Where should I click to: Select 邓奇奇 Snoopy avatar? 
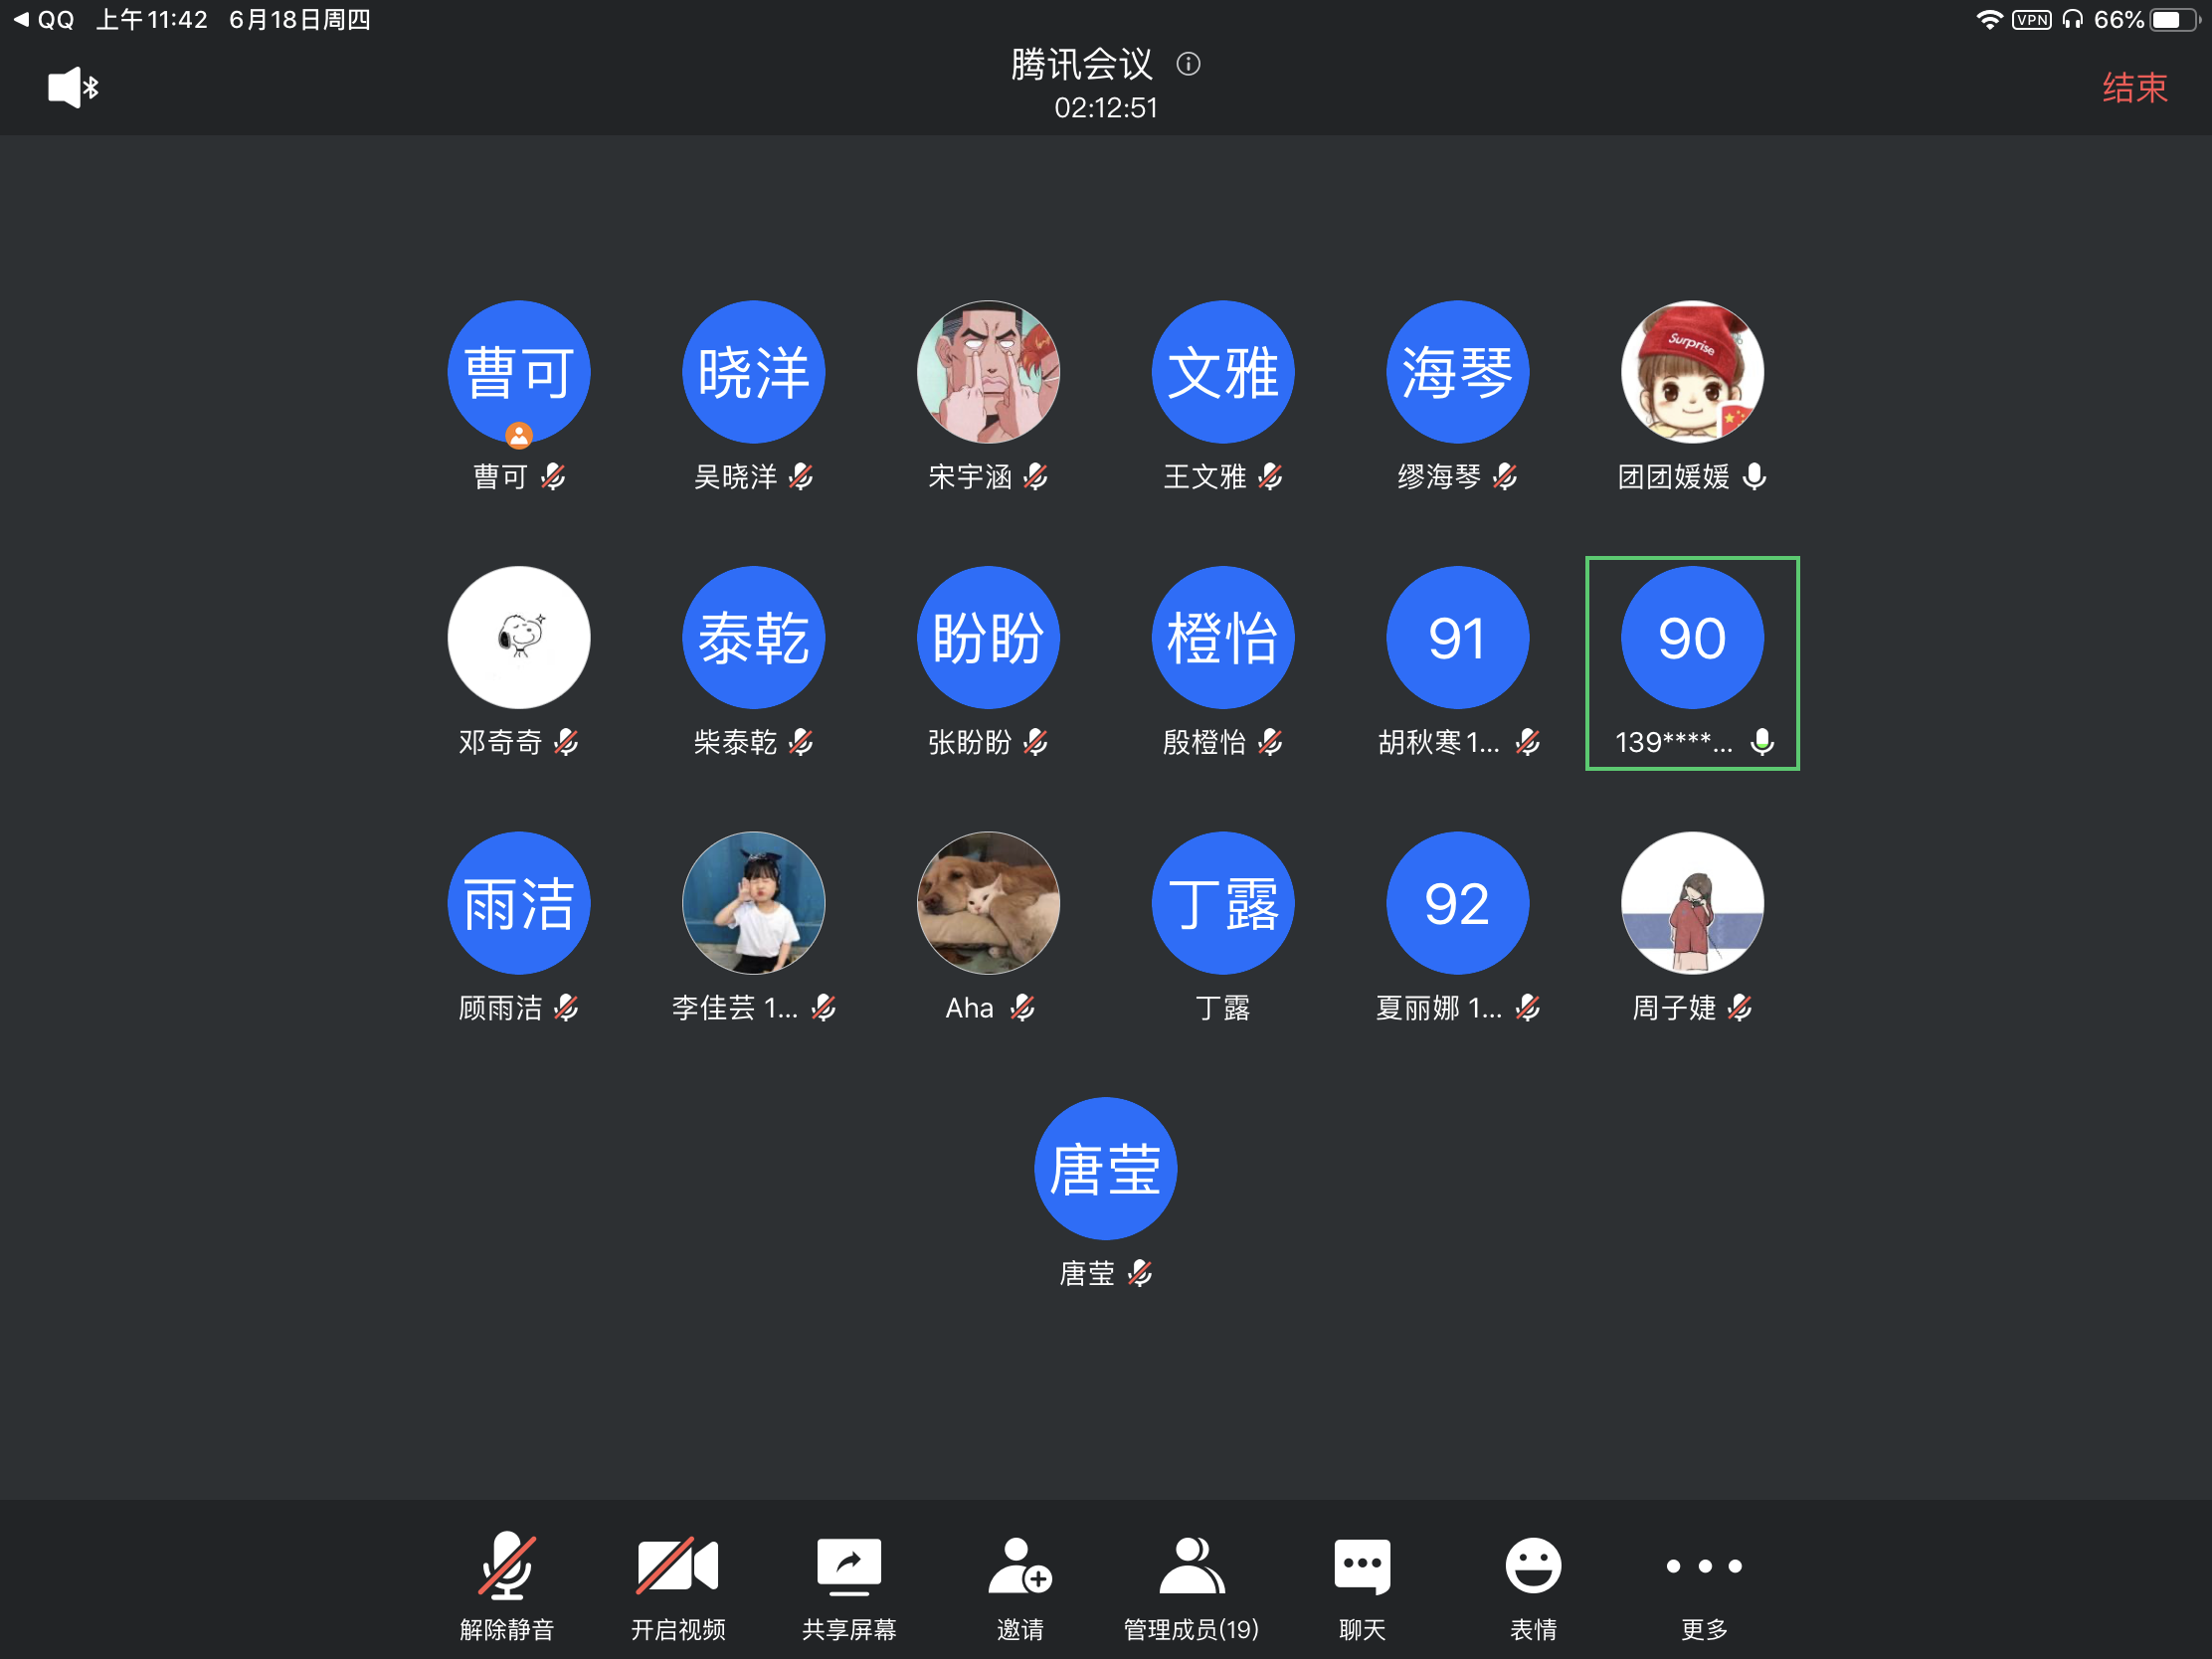click(x=519, y=638)
